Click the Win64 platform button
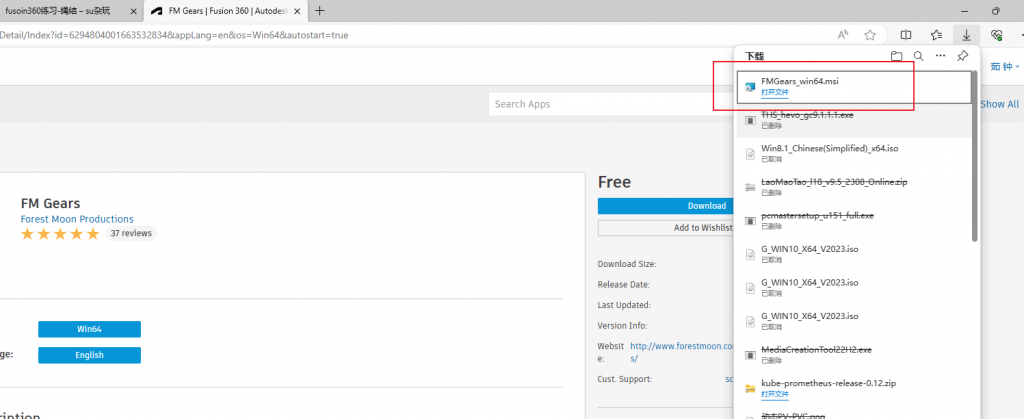Image resolution: width=1024 pixels, height=419 pixels. pyautogui.click(x=89, y=329)
